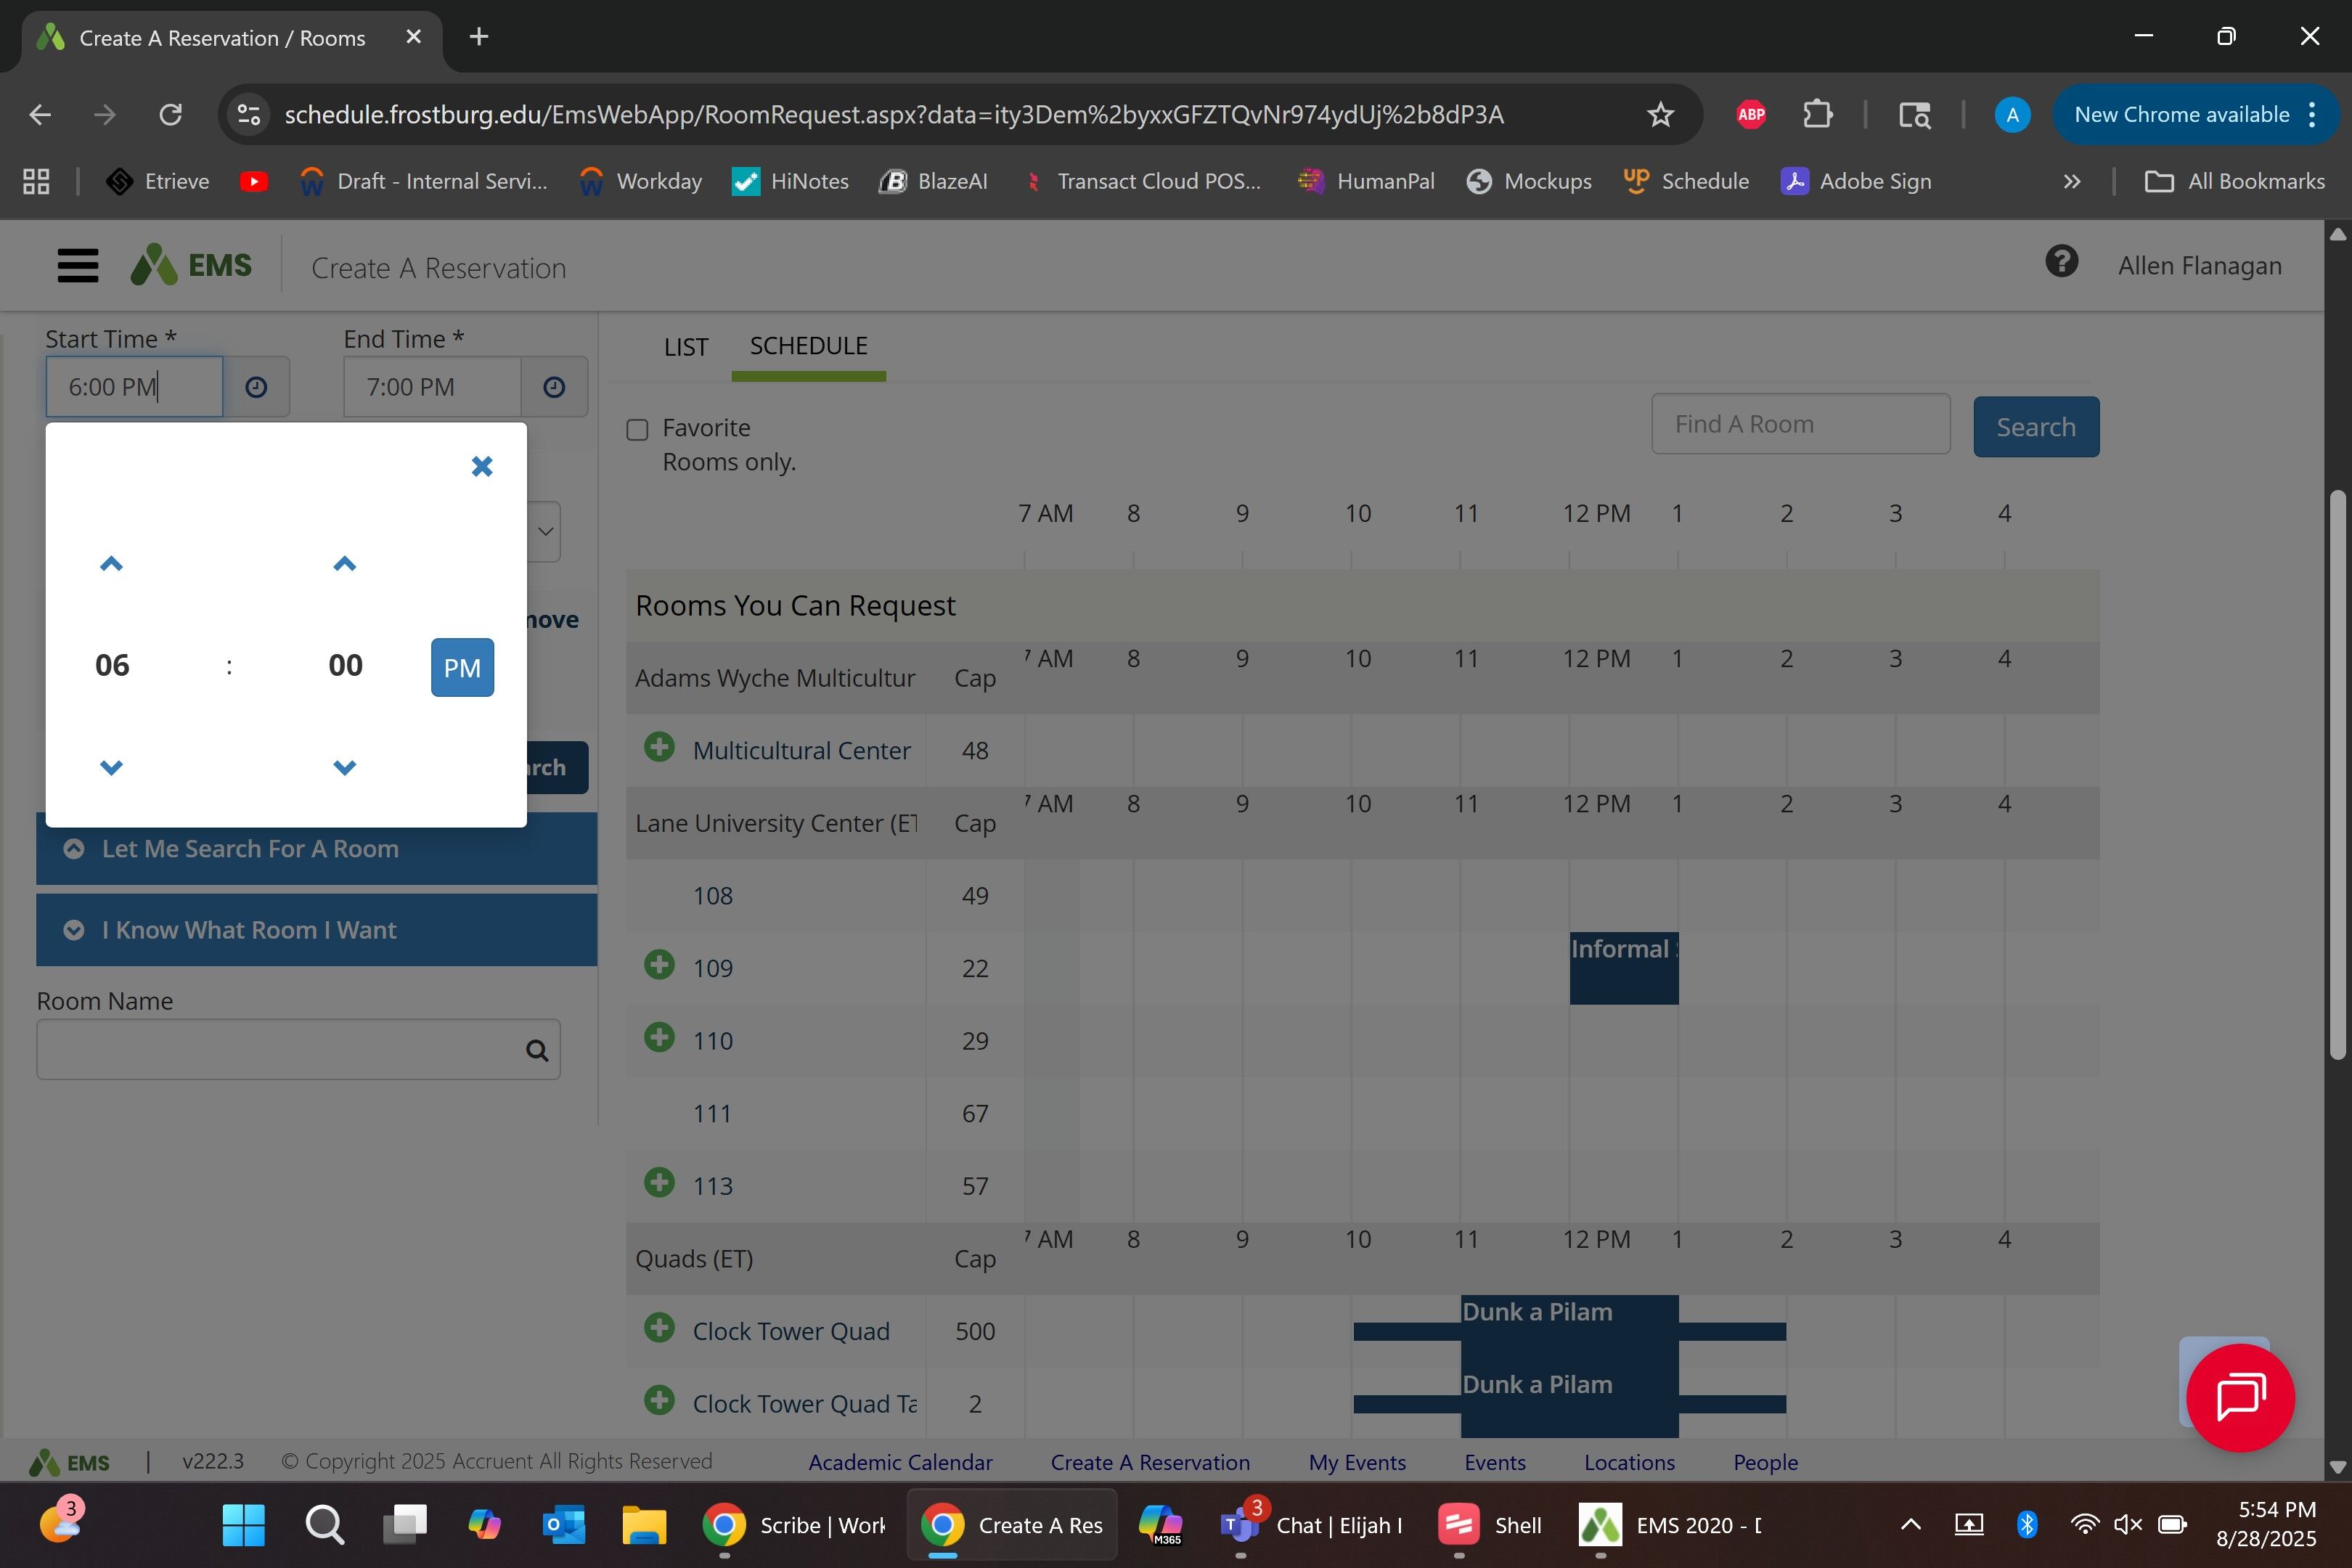
Task: Toggle the PM button in time picker
Action: [x=462, y=667]
